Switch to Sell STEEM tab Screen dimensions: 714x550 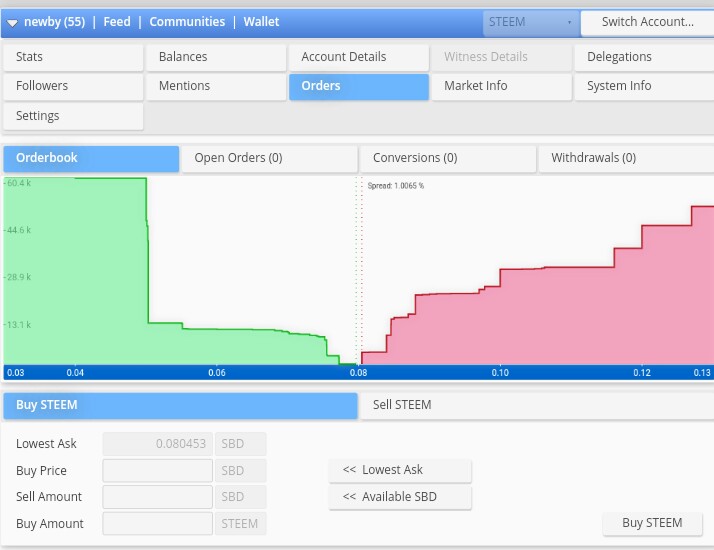537,405
